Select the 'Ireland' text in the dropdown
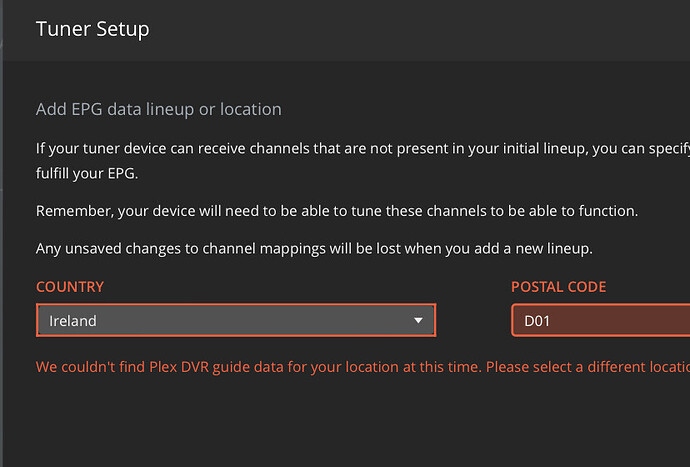 point(73,321)
